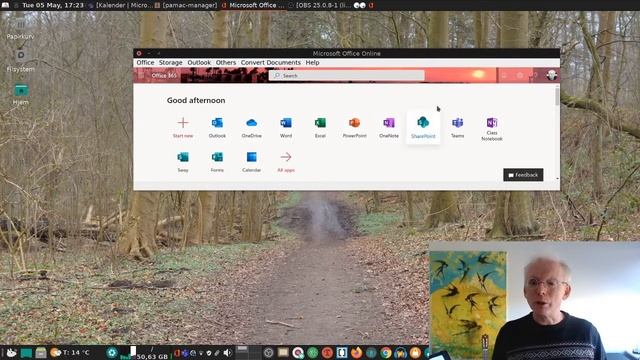Viewport: 640px width, 360px height.
Task: Click the Feedback button
Action: tap(523, 175)
